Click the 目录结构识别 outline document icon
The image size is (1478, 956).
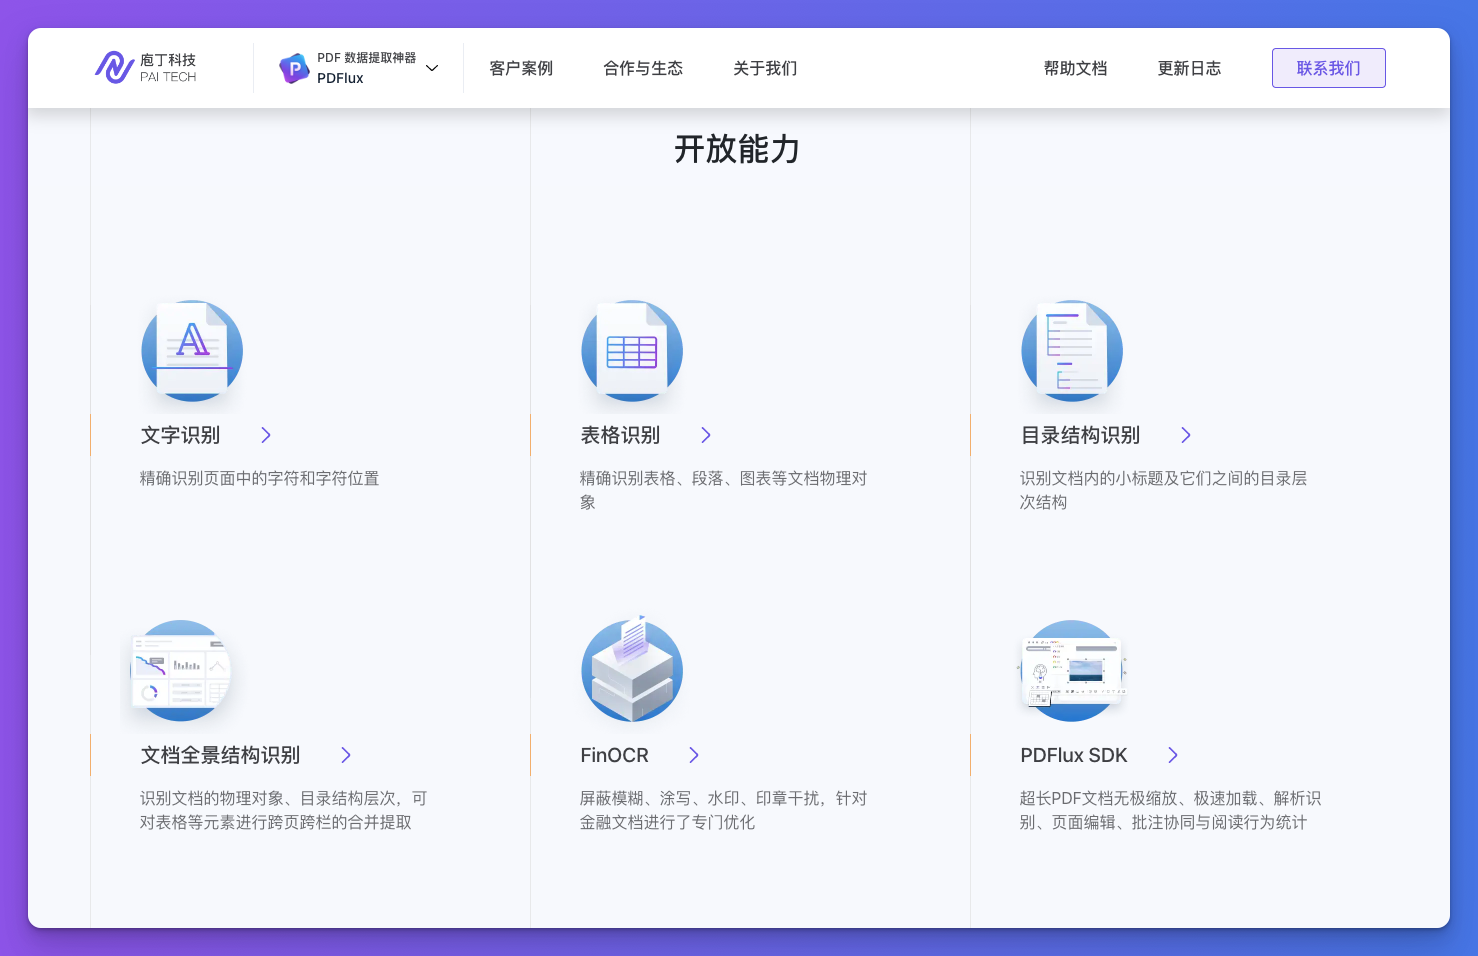coord(1072,351)
